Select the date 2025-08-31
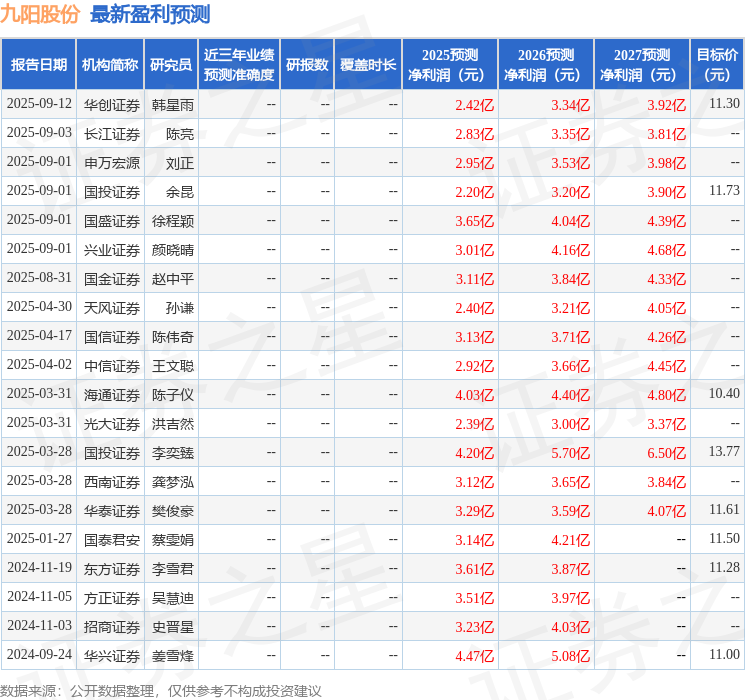 click(x=39, y=278)
